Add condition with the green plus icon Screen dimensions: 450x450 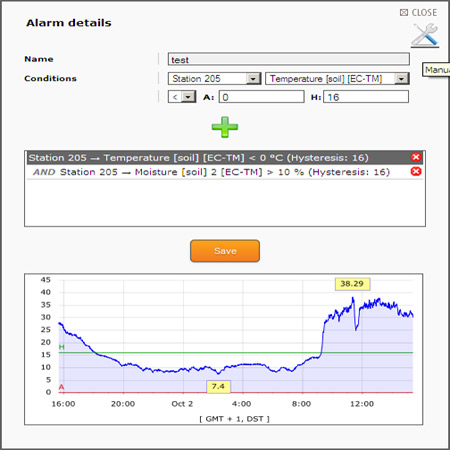click(225, 127)
